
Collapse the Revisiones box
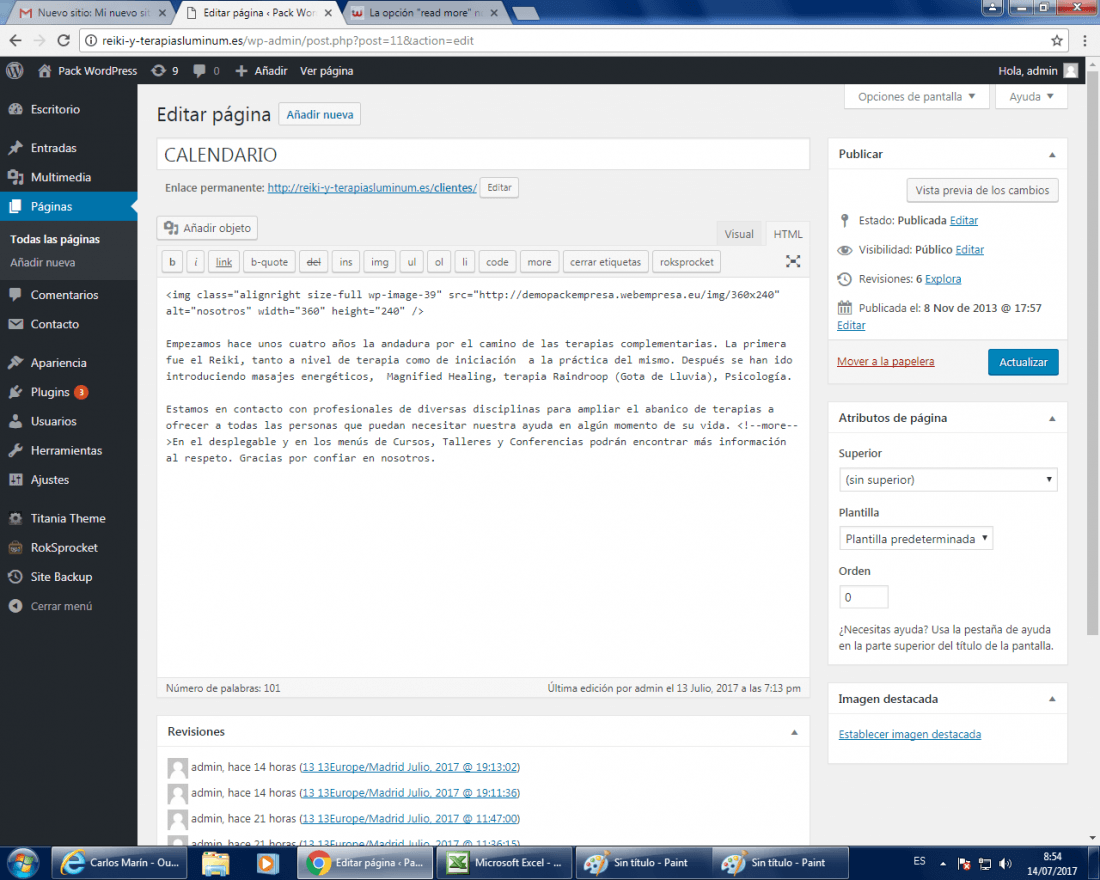pyautogui.click(x=794, y=732)
